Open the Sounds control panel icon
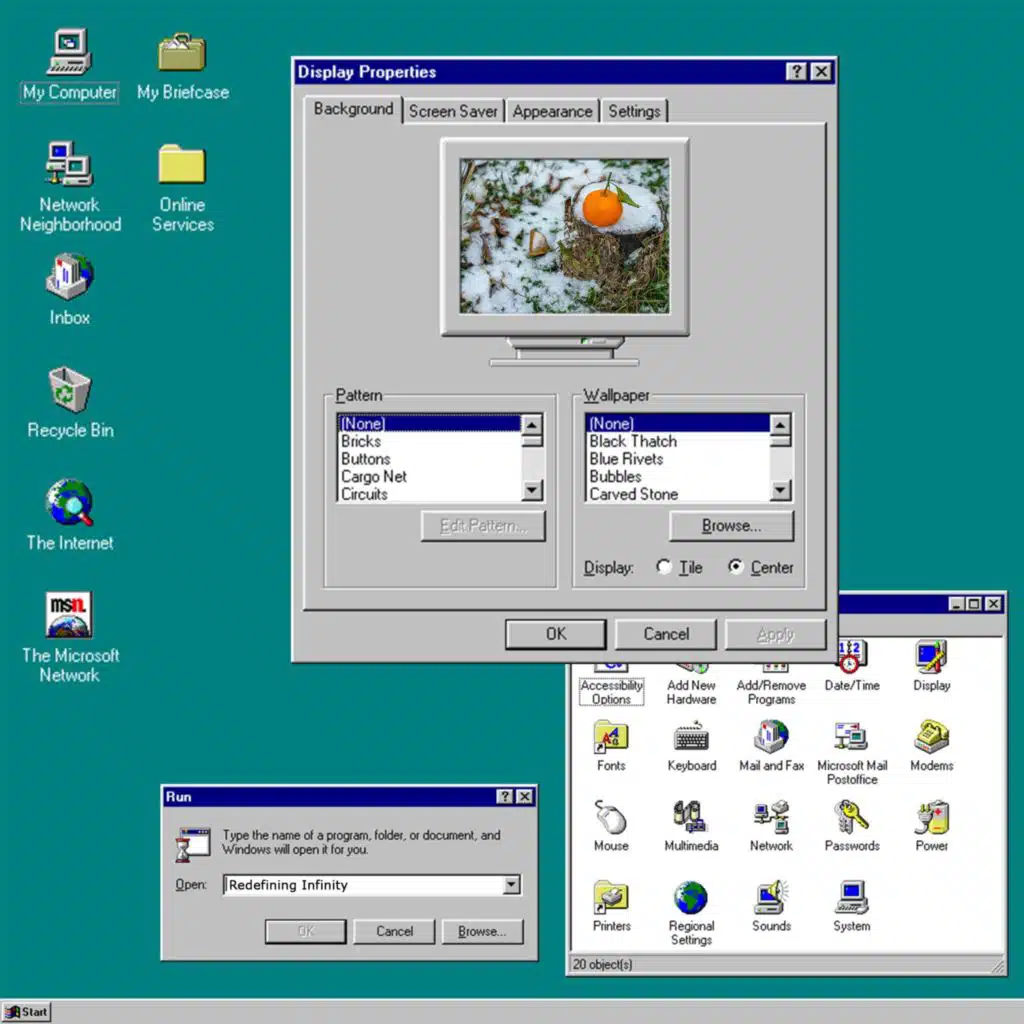Screen dimensions: 1024x1024 pyautogui.click(x=771, y=898)
